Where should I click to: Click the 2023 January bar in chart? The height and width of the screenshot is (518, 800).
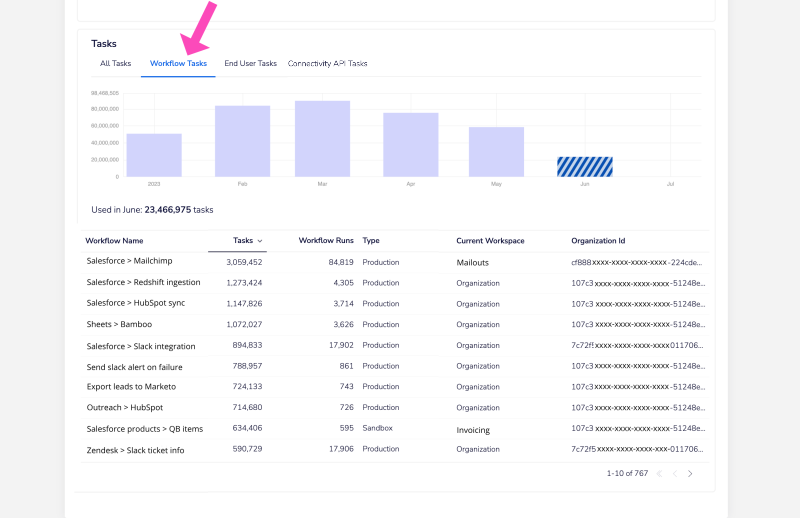click(x=154, y=155)
